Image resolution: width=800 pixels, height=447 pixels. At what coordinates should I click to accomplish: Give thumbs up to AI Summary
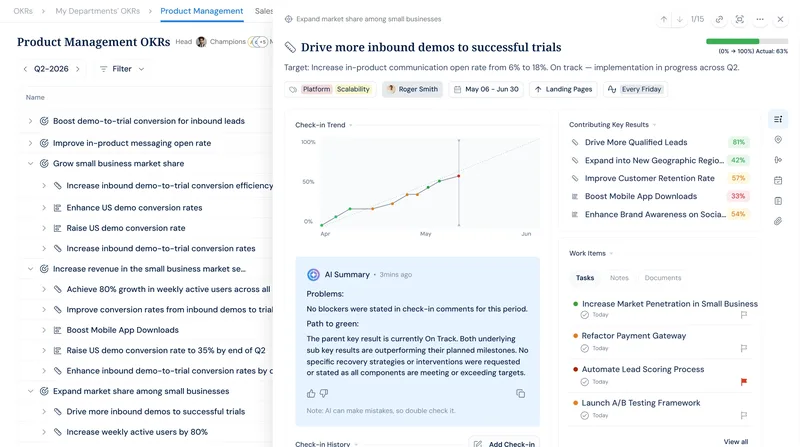311,393
